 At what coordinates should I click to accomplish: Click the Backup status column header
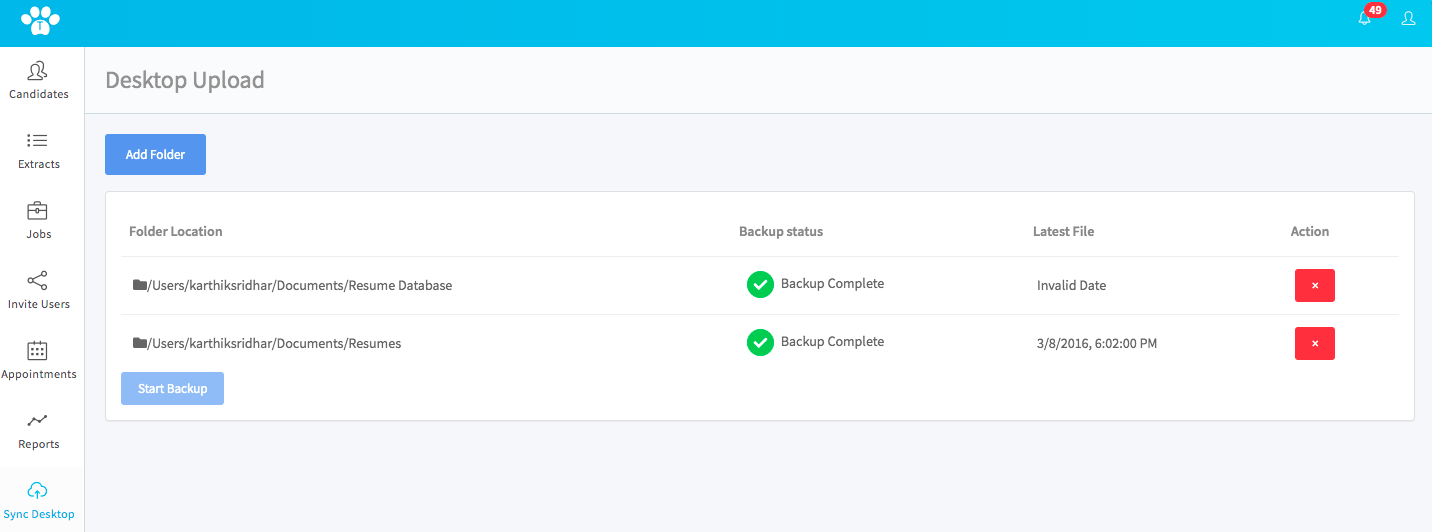tap(781, 231)
